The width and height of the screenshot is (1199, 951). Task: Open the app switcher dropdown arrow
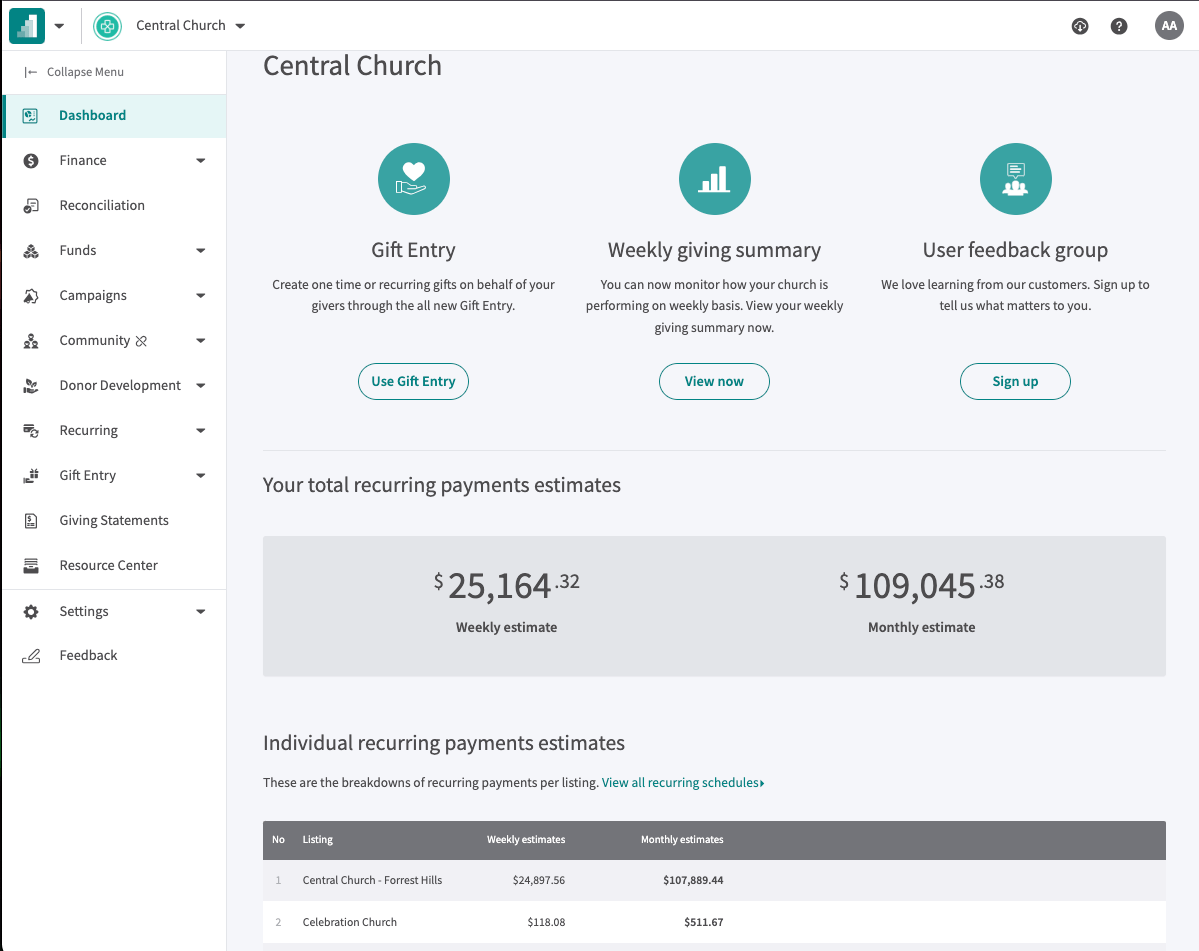(x=59, y=26)
